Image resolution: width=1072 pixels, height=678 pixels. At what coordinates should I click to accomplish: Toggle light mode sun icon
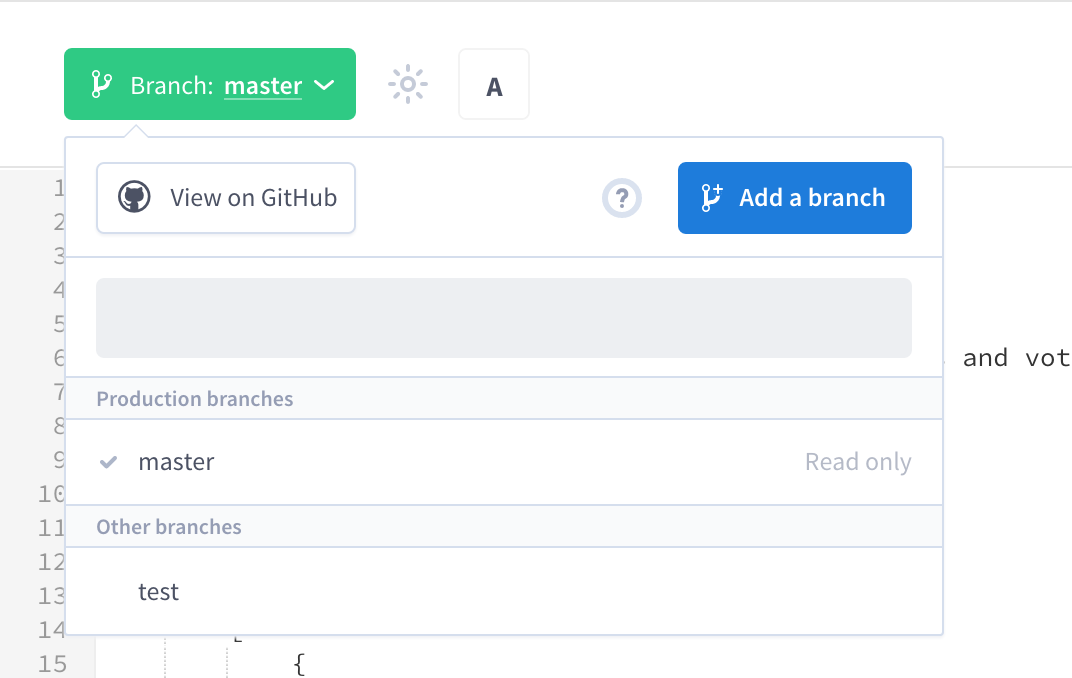pos(407,84)
